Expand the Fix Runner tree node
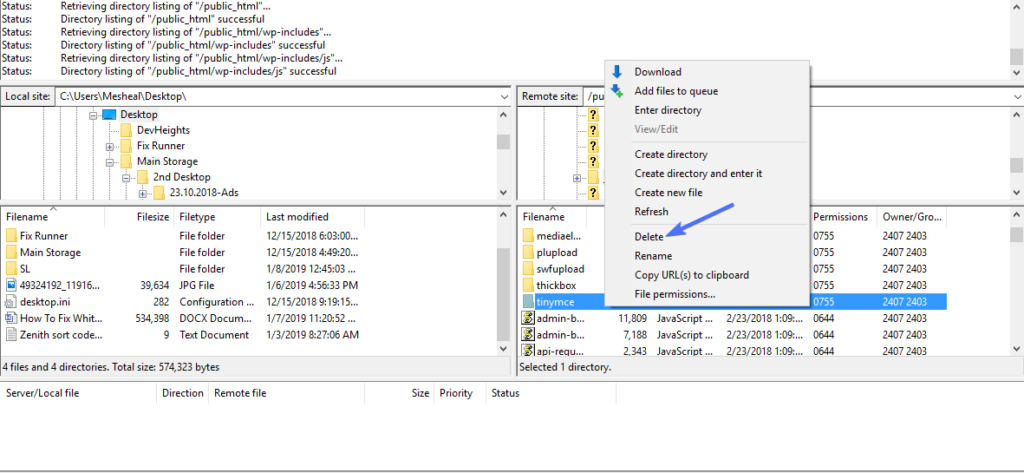The height and width of the screenshot is (473, 1024). tap(109, 146)
